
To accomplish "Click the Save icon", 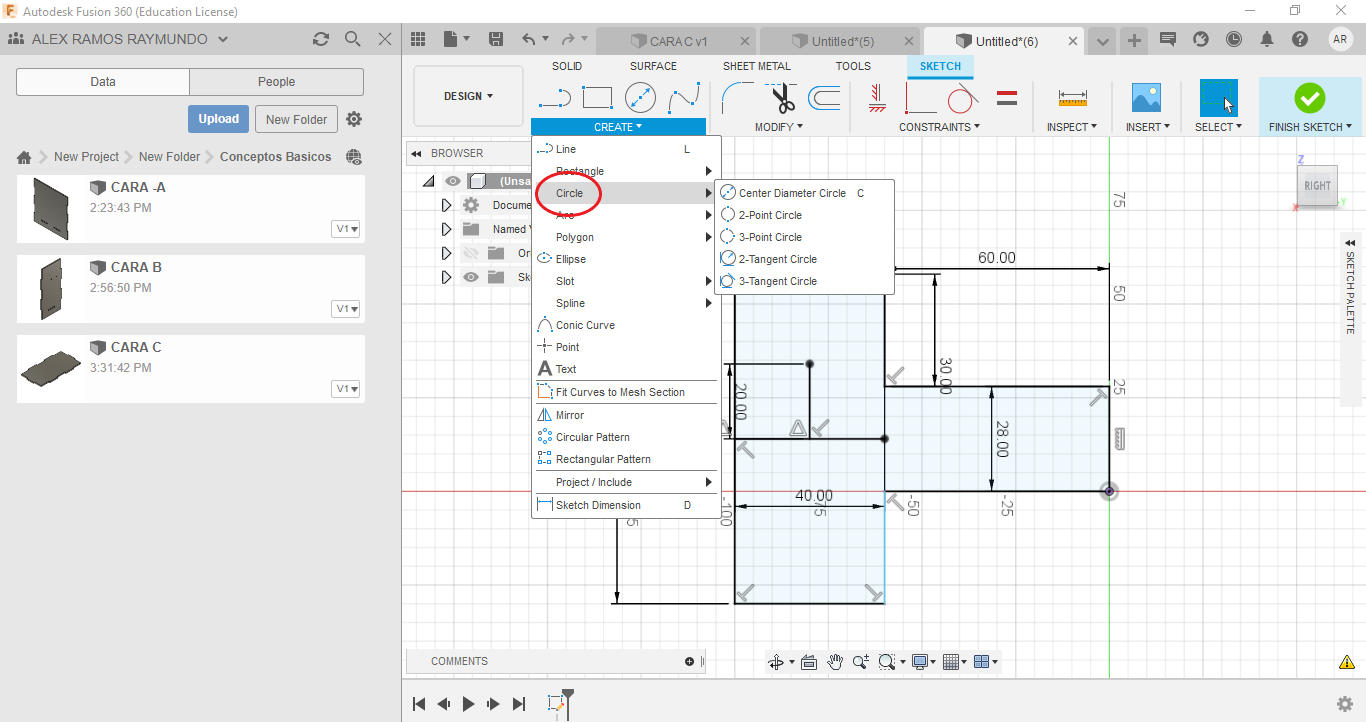I will [495, 39].
